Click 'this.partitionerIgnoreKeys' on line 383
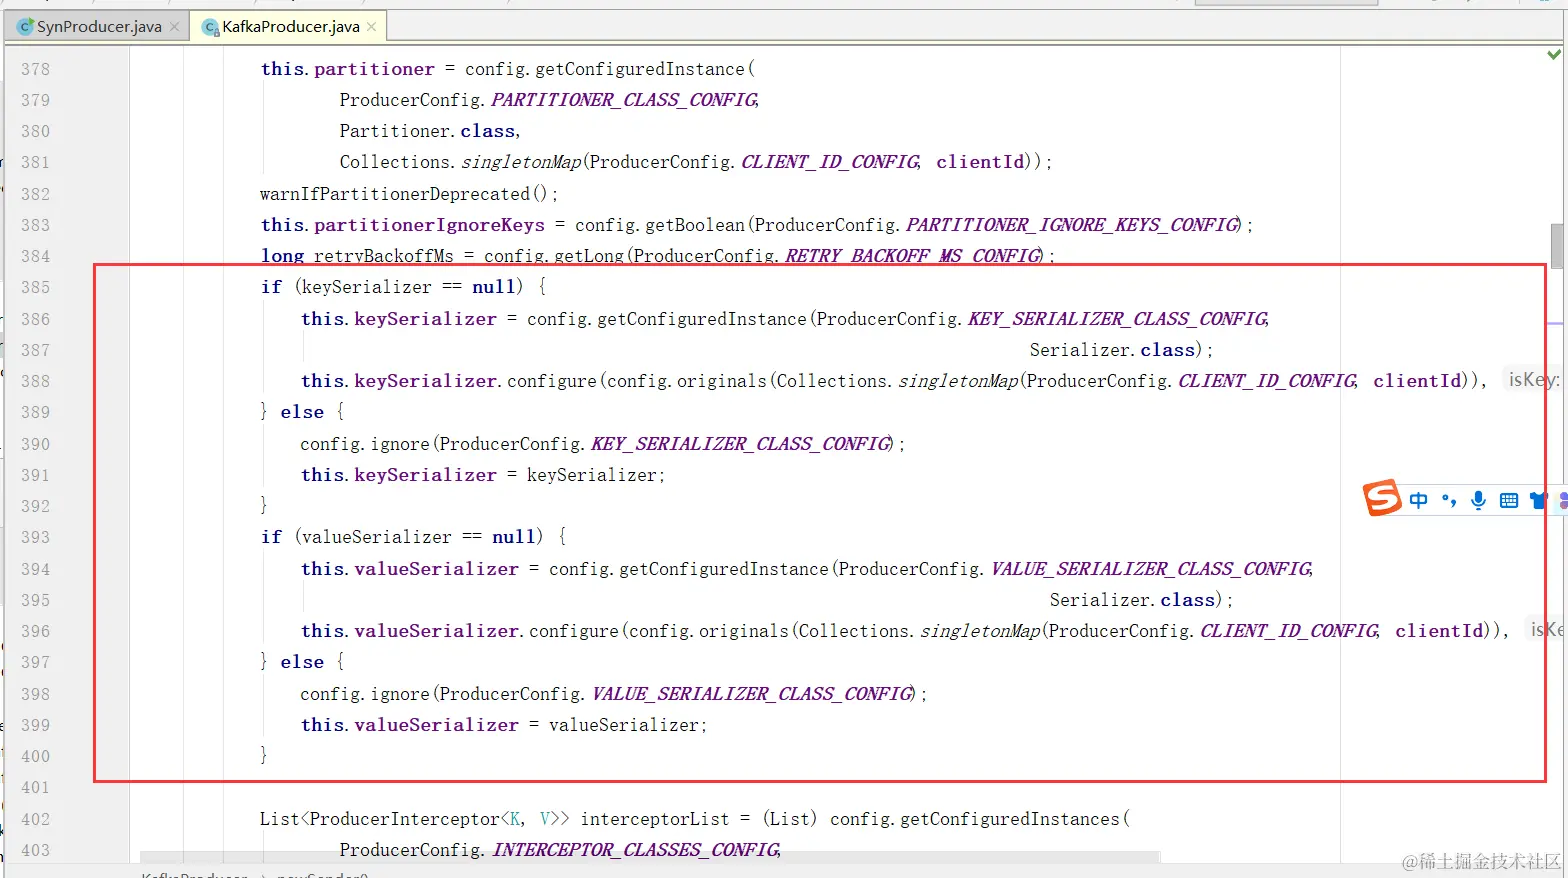Screen dimensions: 1568x878 [x=403, y=225]
